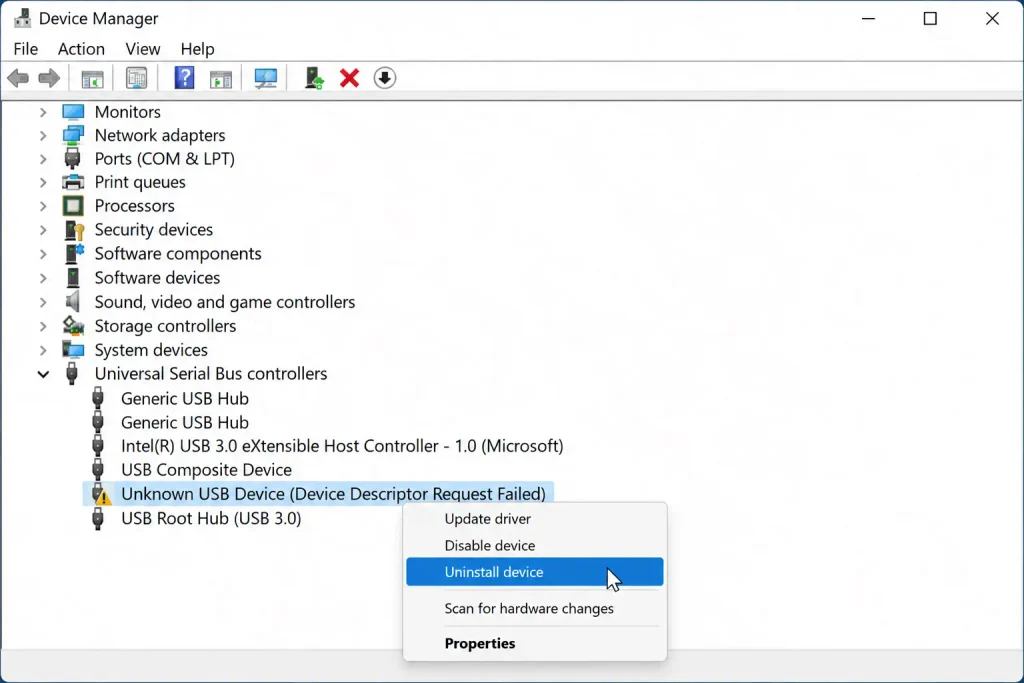Viewport: 1024px width, 683px height.
Task: Click the red X Uninstall device icon
Action: coord(349,78)
